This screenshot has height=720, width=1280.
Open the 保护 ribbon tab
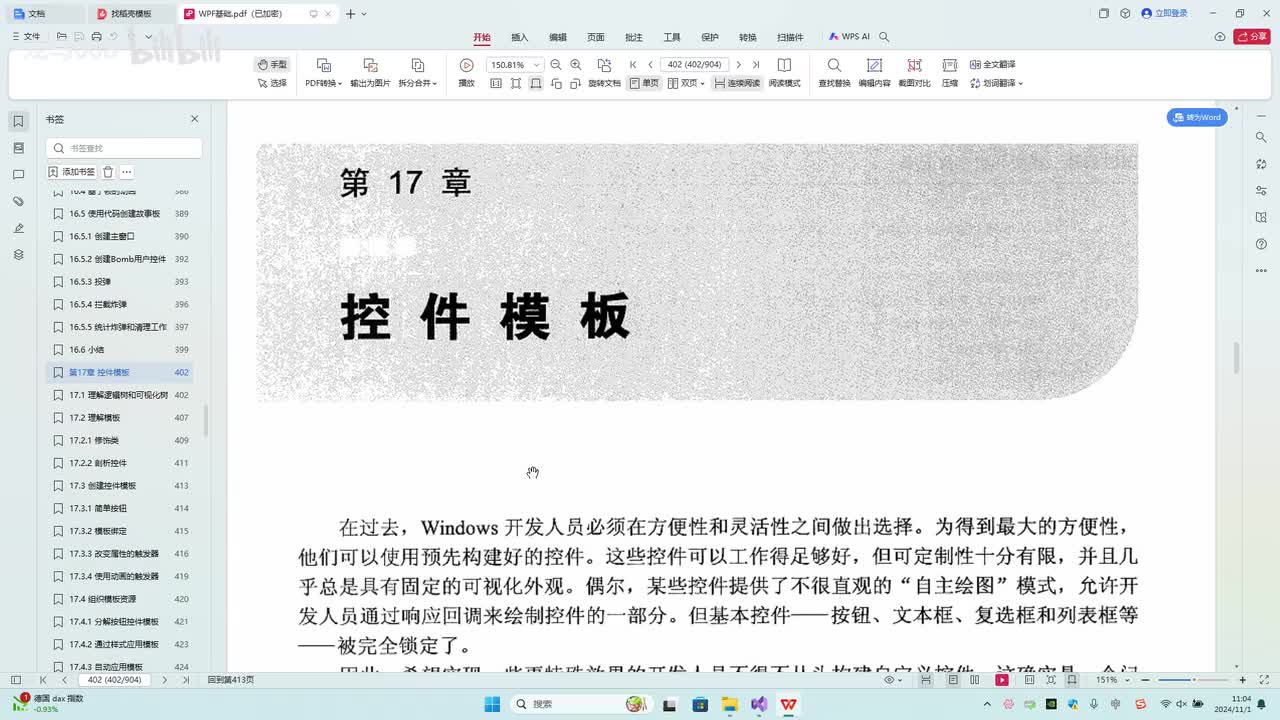tap(710, 37)
